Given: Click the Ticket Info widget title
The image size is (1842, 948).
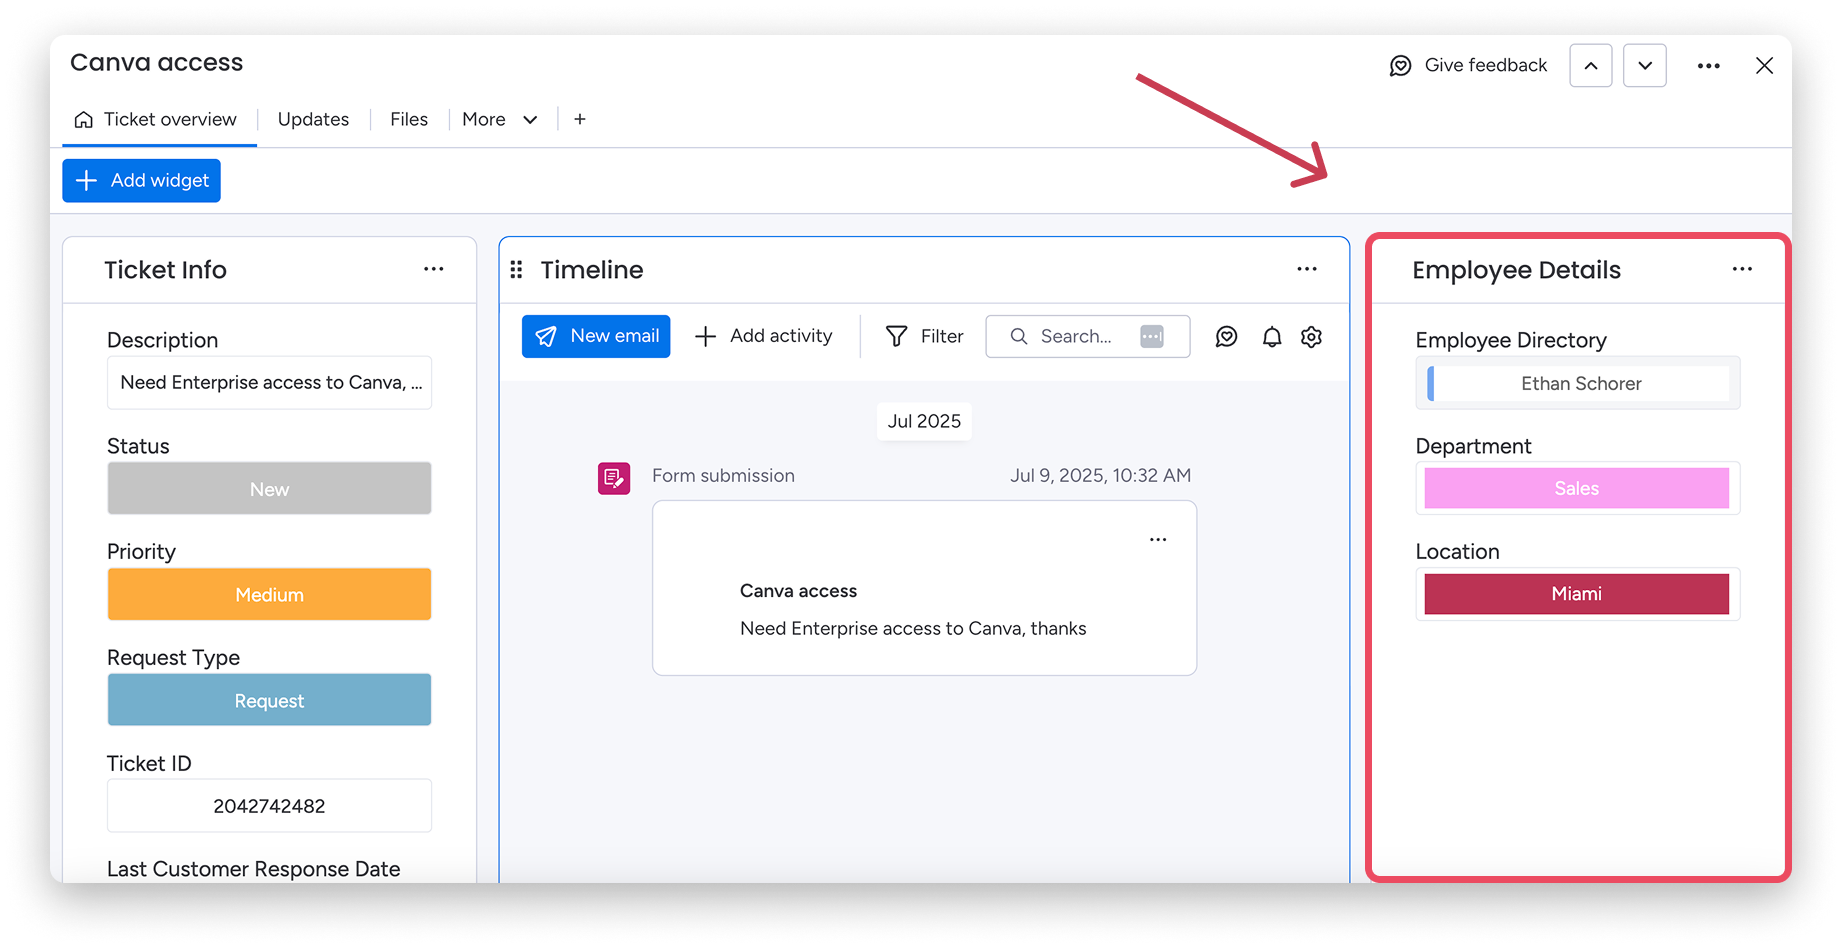Looking at the screenshot, I should [x=166, y=270].
